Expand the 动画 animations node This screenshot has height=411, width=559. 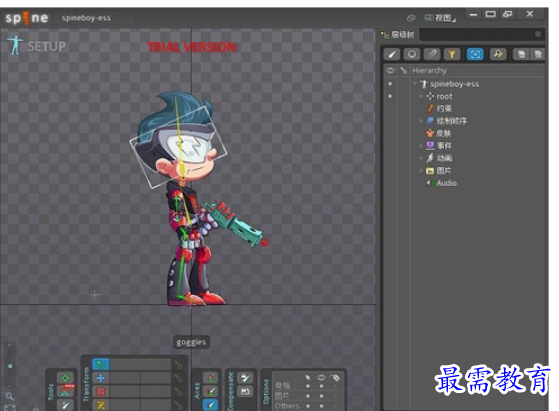click(421, 158)
